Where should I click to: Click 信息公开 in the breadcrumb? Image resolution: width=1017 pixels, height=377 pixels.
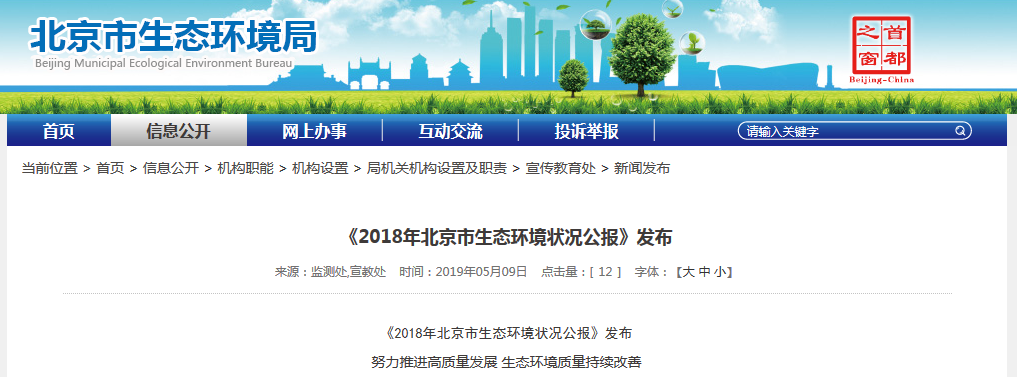(171, 169)
